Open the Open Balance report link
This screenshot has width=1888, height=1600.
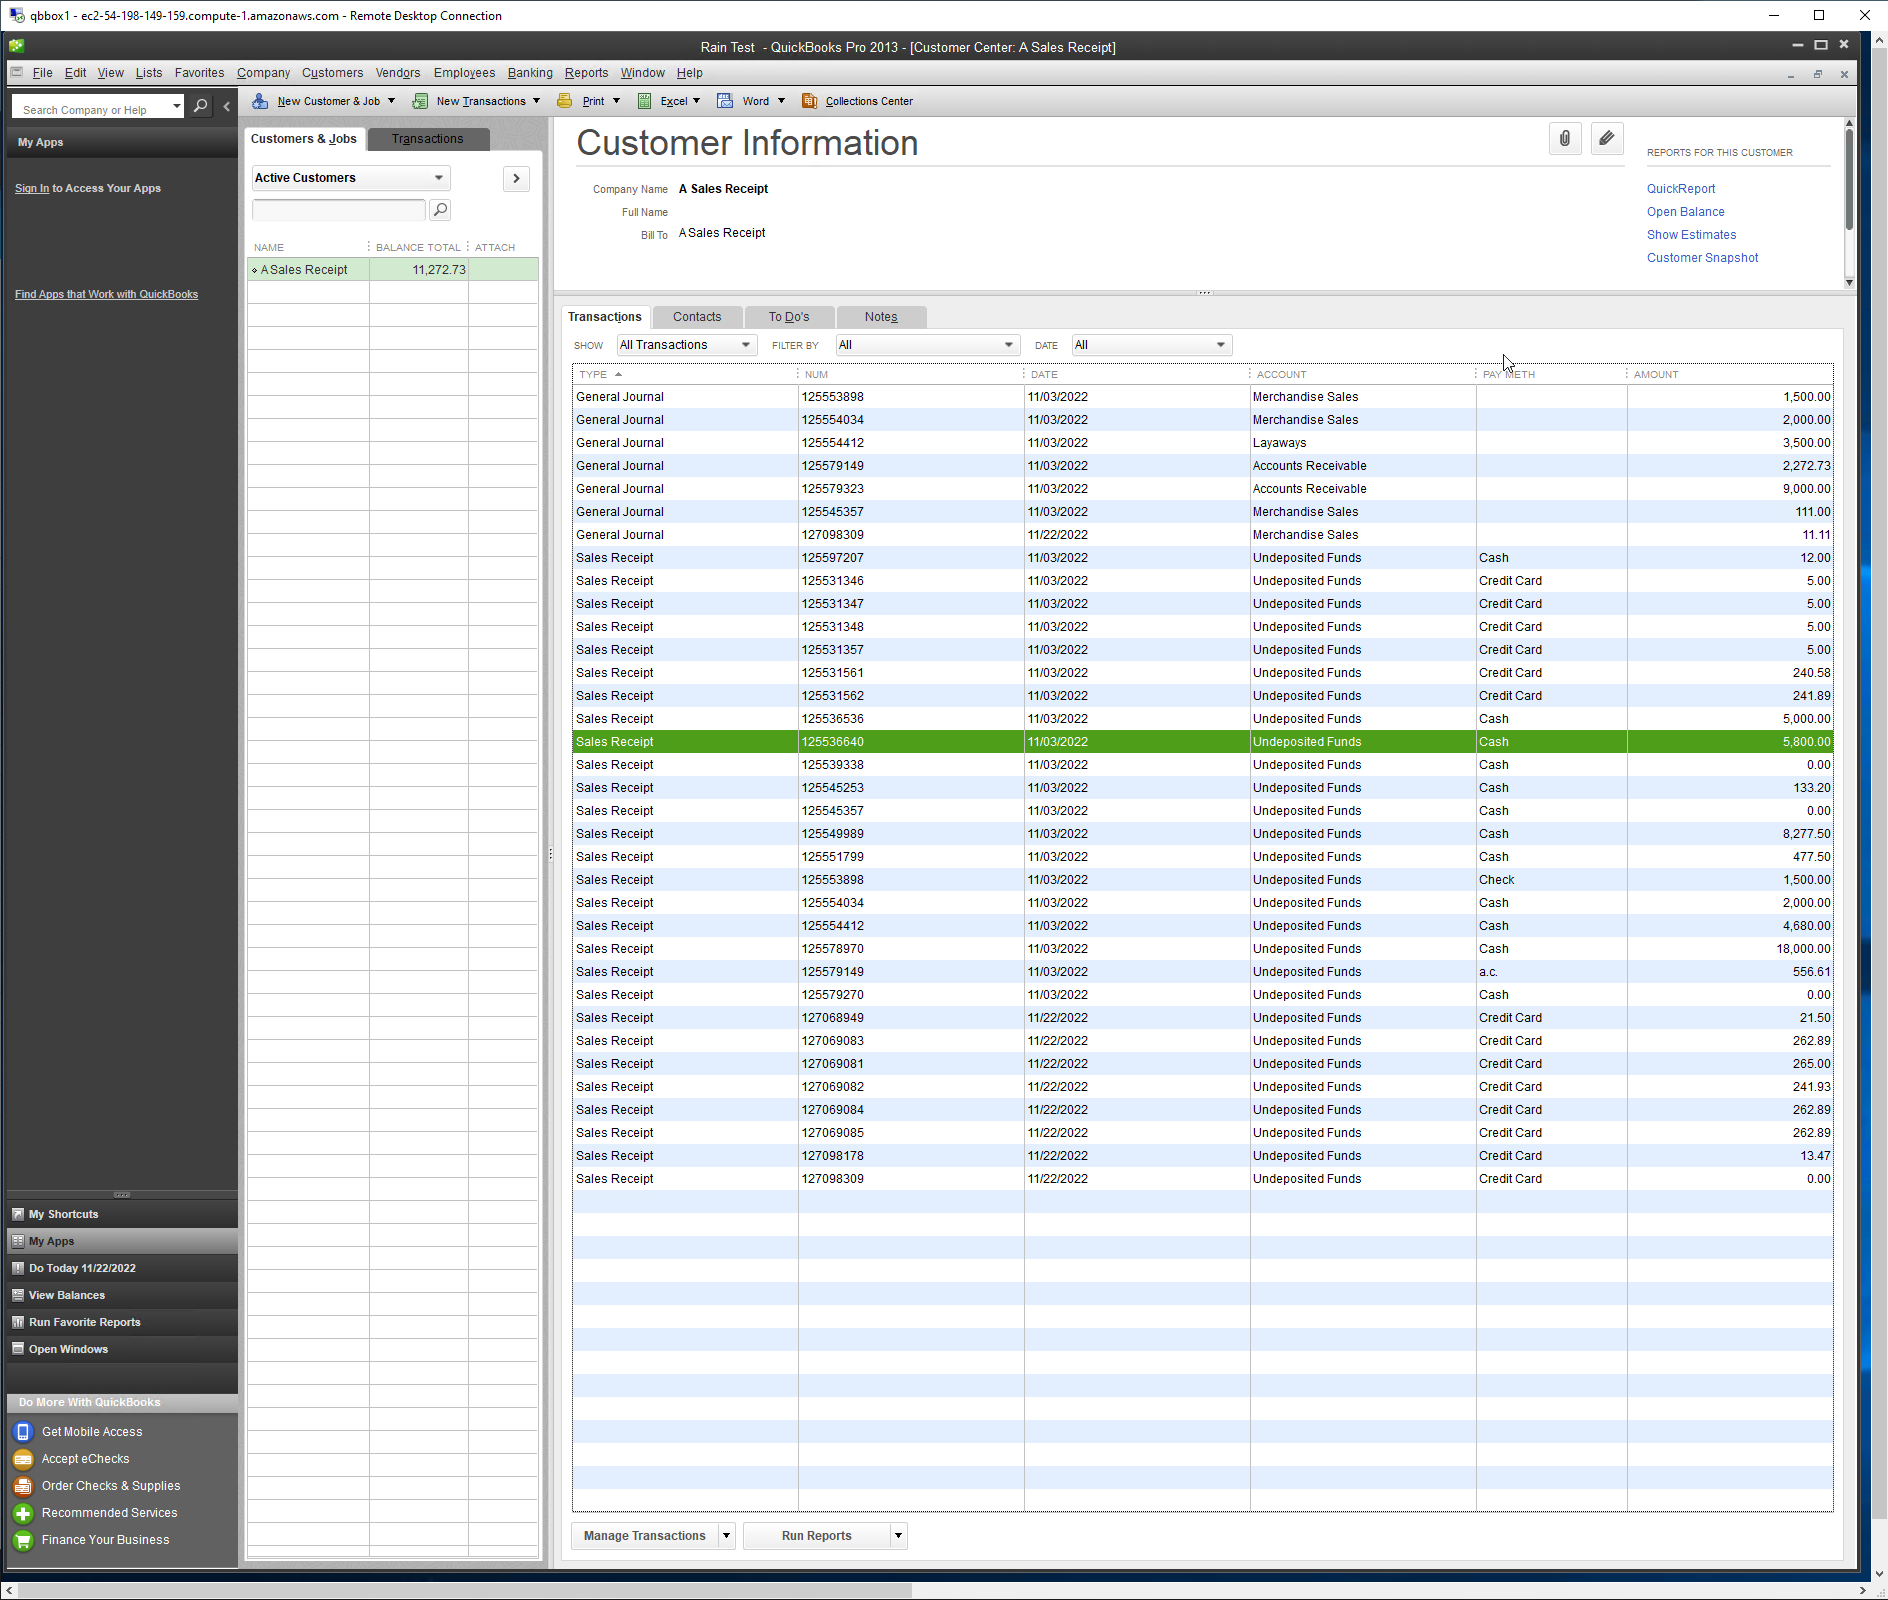click(1686, 212)
